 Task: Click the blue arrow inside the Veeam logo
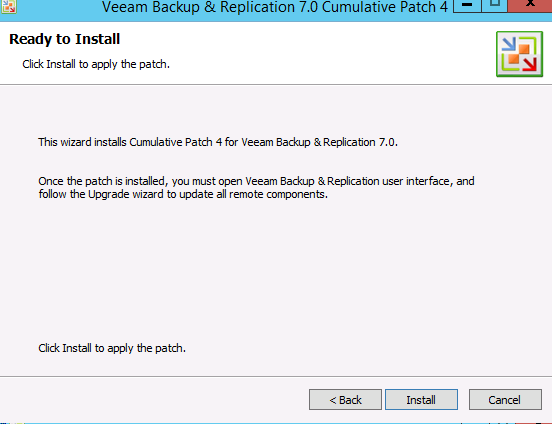[509, 45]
